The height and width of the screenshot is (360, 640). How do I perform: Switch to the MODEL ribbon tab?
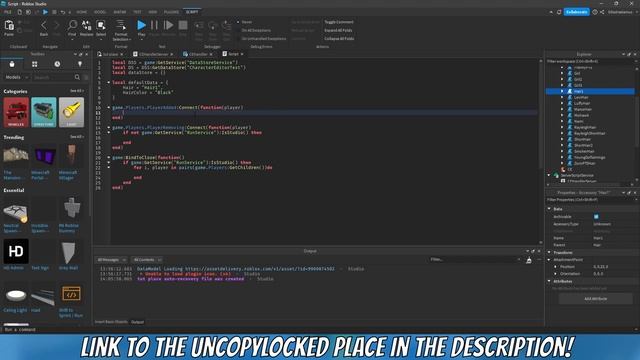coord(100,12)
